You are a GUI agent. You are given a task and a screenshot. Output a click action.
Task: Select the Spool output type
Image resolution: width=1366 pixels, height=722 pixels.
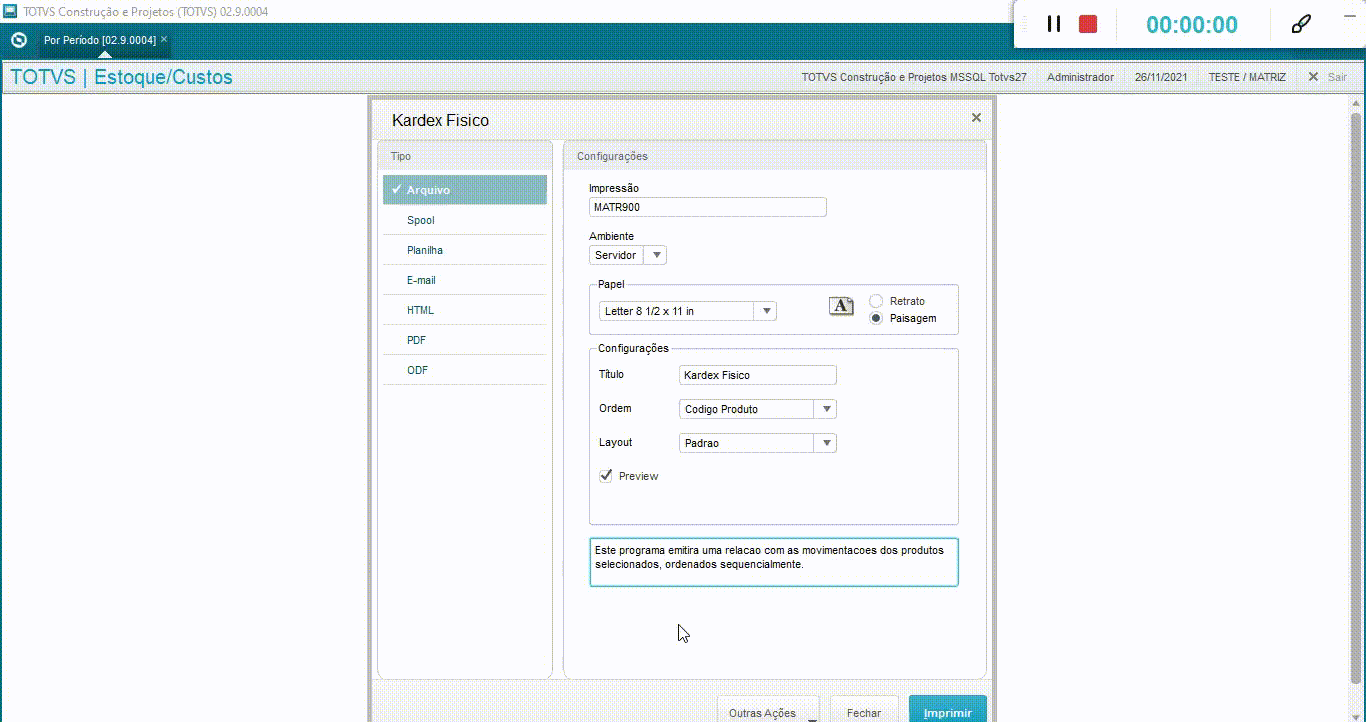pyautogui.click(x=465, y=220)
